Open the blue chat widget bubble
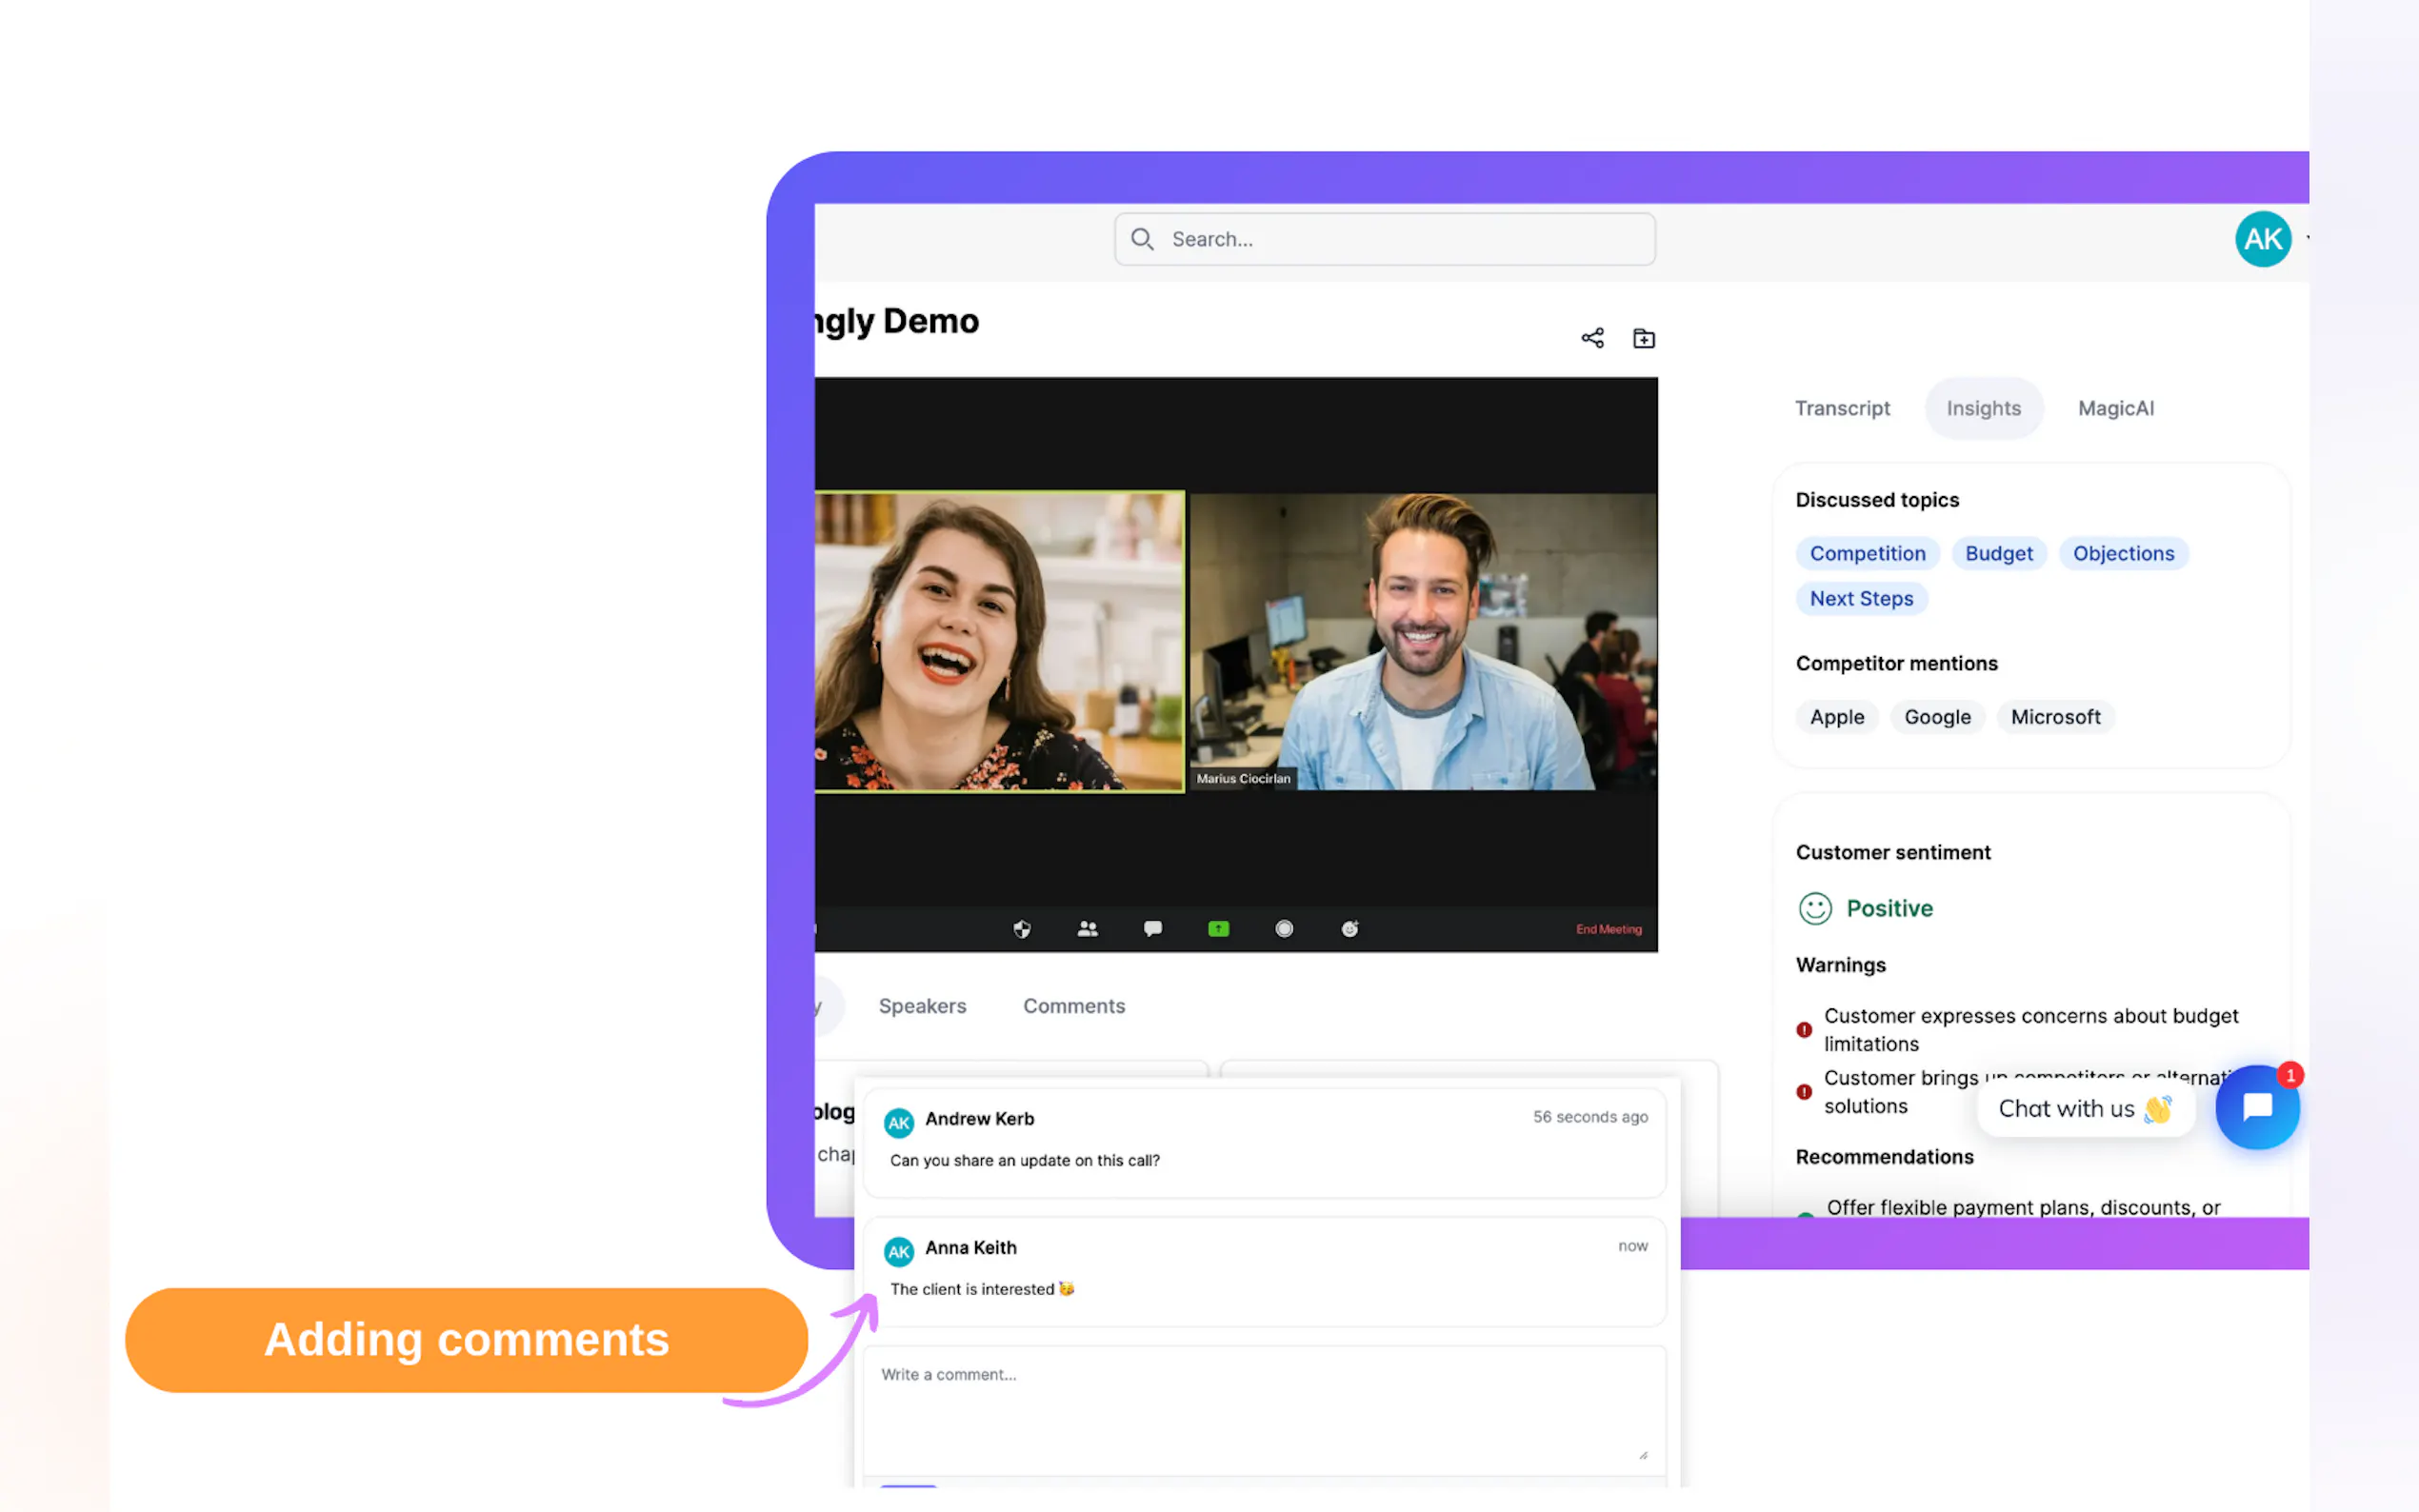 point(2257,1107)
